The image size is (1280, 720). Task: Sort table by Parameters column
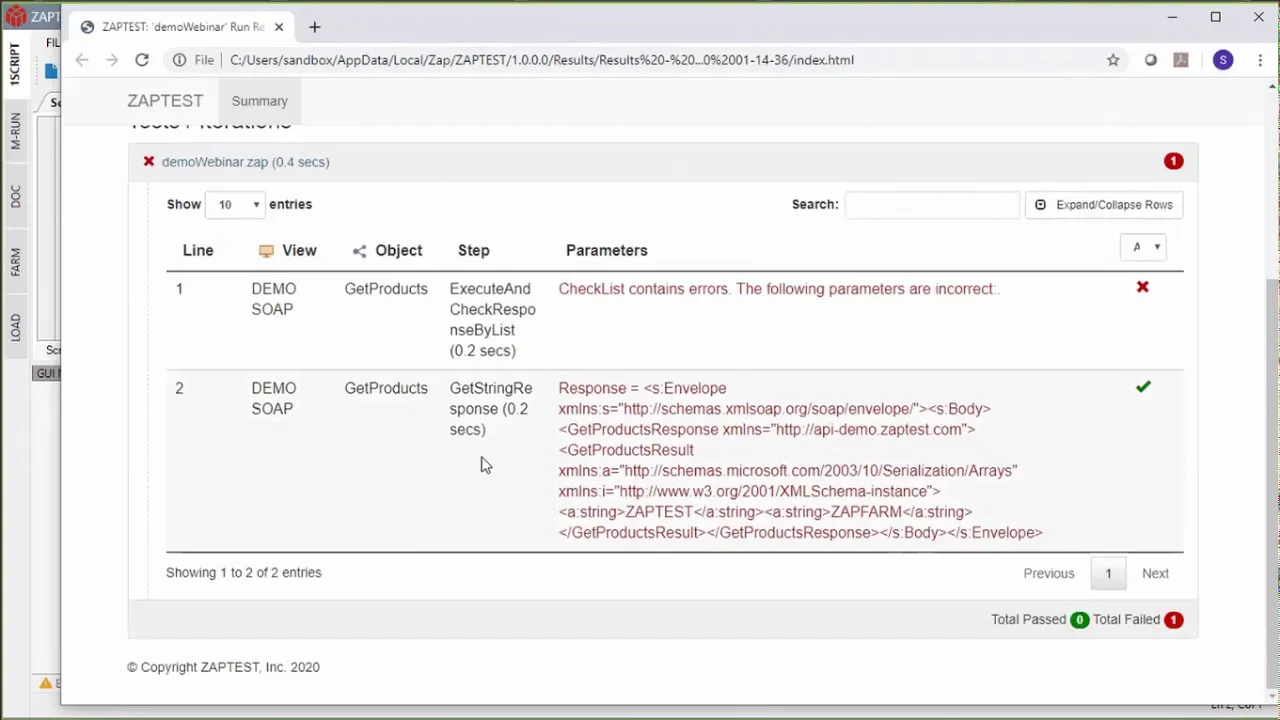coord(607,251)
